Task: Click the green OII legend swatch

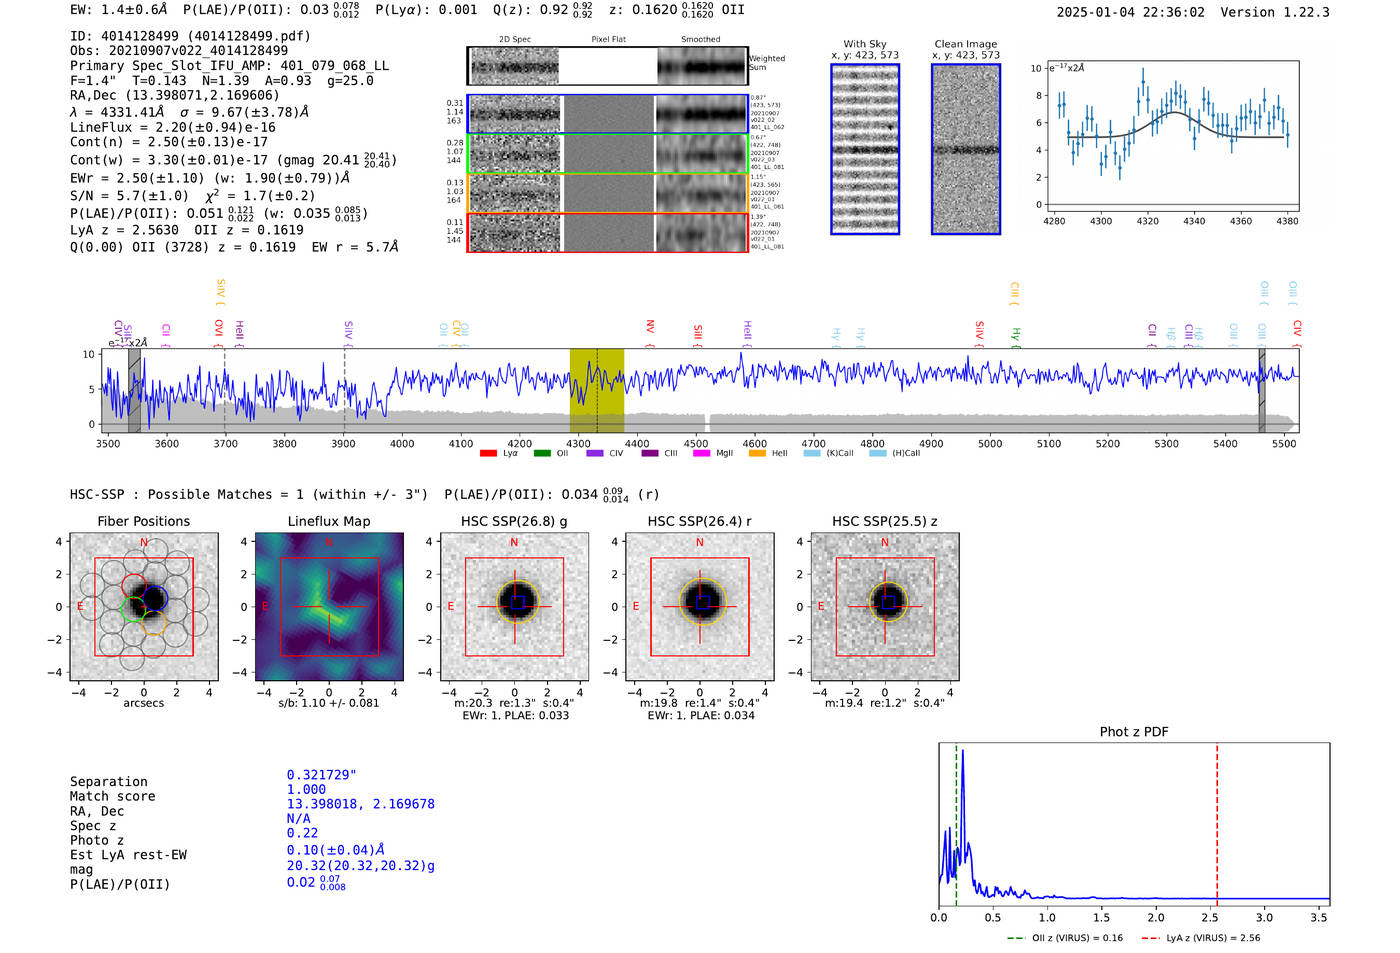Action: pyautogui.click(x=542, y=454)
